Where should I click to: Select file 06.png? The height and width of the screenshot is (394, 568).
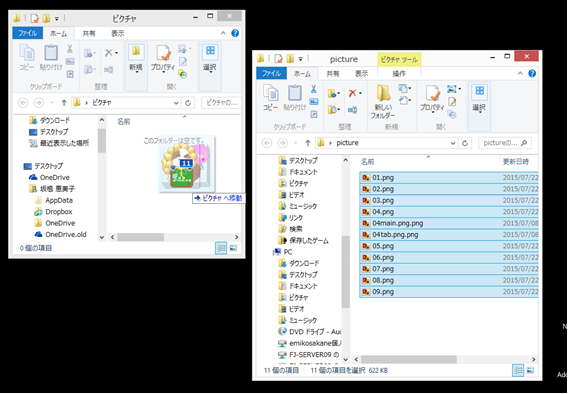click(x=449, y=257)
